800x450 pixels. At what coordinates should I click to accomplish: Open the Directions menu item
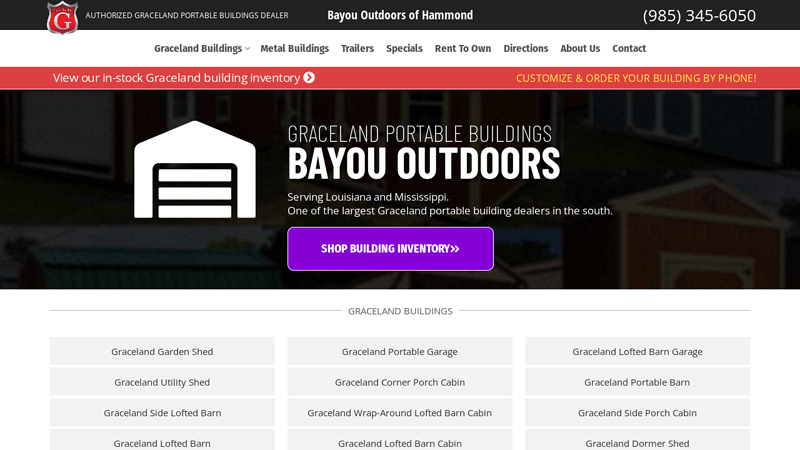526,48
